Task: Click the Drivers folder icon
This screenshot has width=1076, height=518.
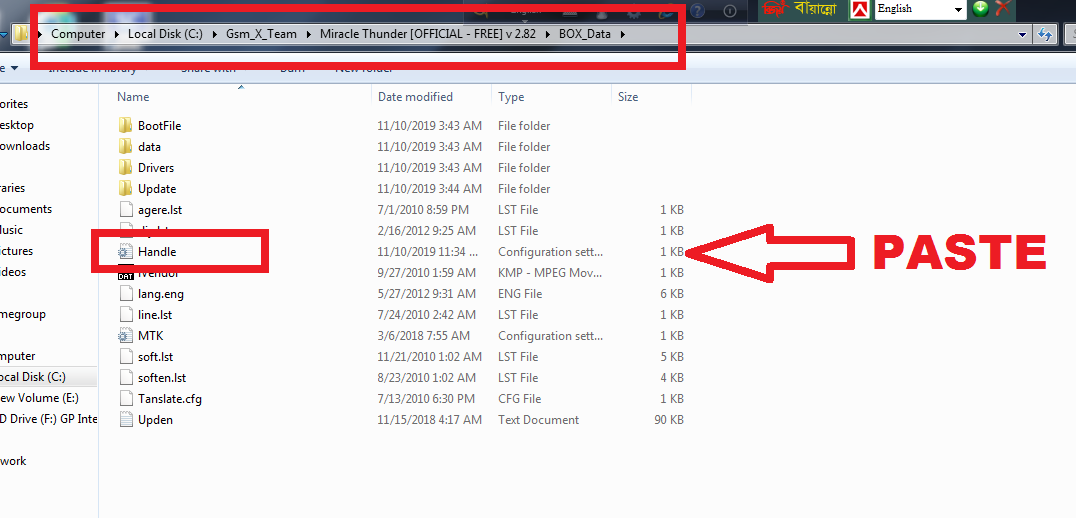Action: click(125, 167)
